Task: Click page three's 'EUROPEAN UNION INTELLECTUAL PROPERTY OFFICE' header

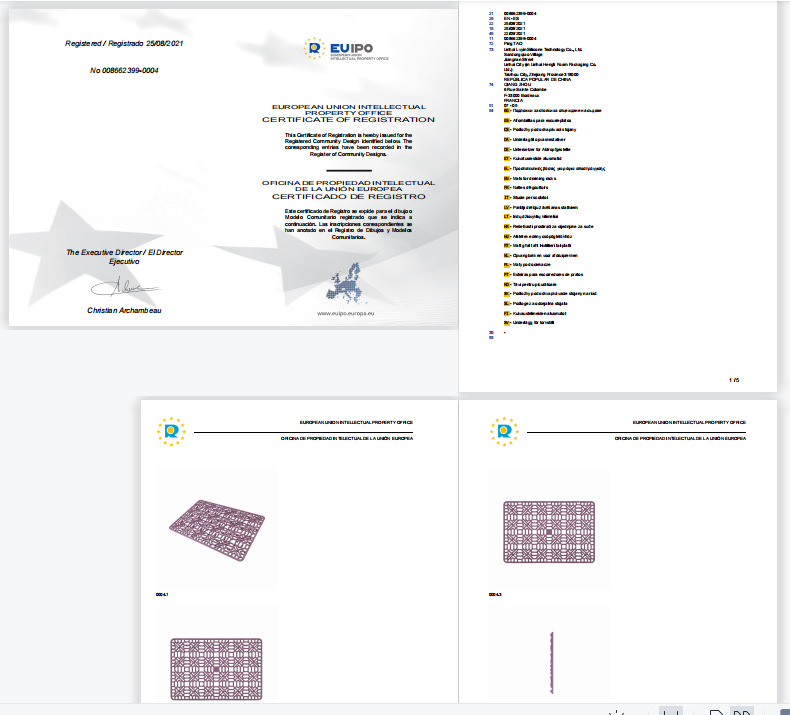Action: tap(356, 422)
